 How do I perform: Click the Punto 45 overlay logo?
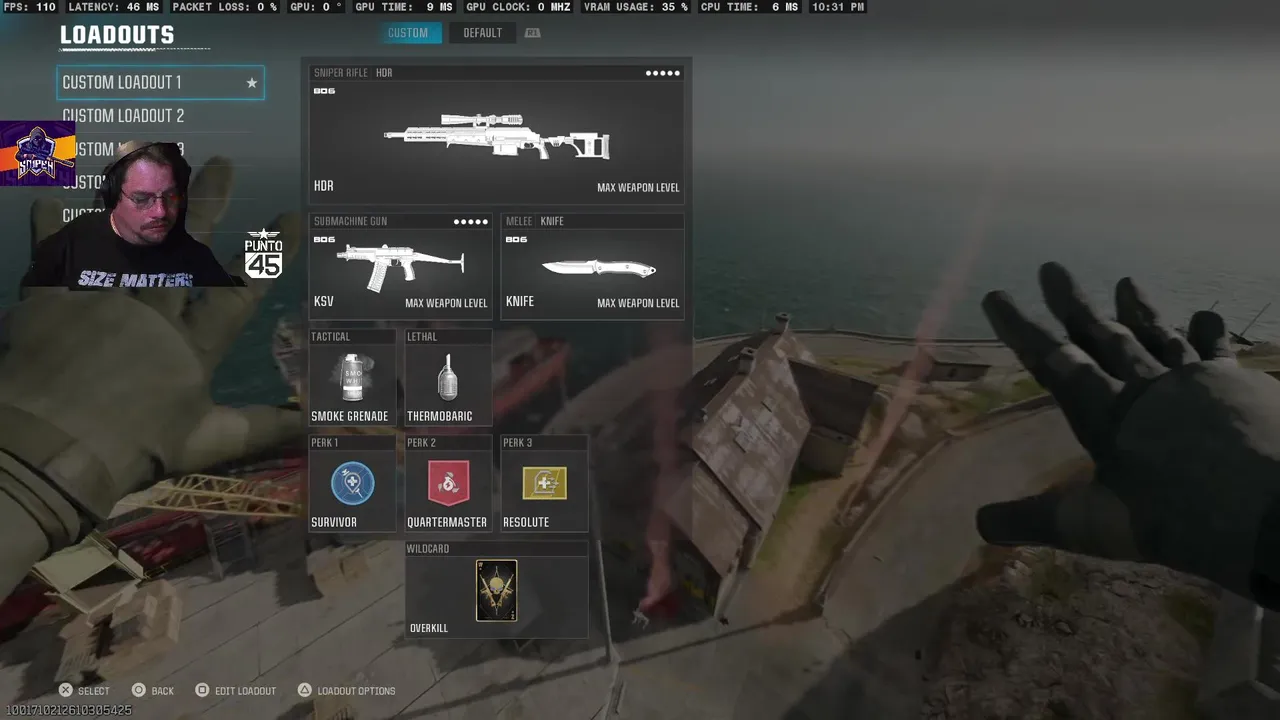263,253
